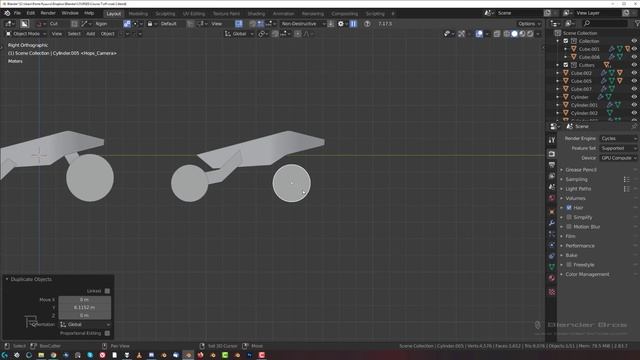Open the Texture properties checker icon
Viewport: 640px width, 360px height.
point(552,292)
